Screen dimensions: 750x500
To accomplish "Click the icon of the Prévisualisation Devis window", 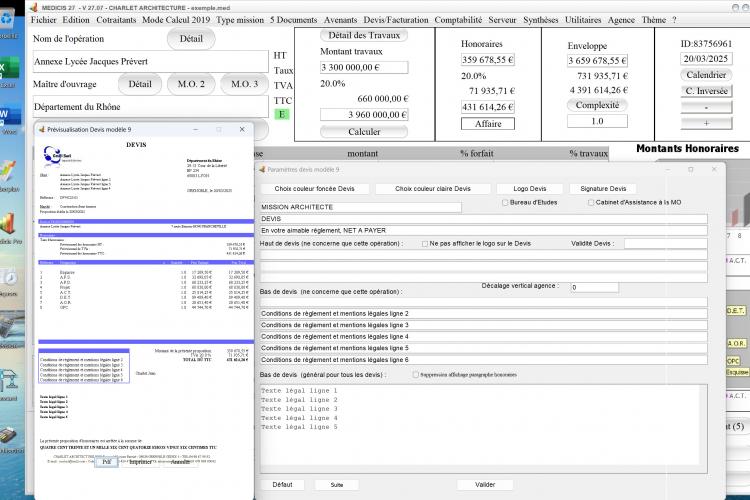I will [x=41, y=129].
